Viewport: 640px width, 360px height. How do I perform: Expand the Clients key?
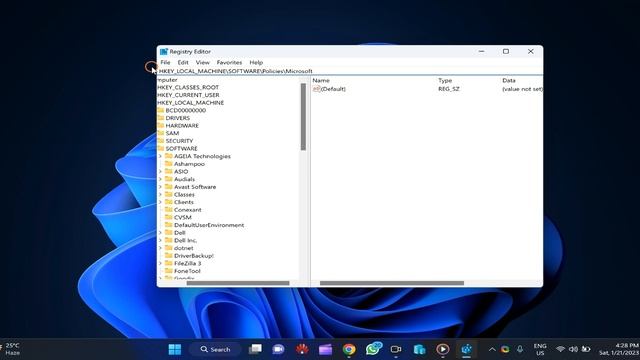point(160,202)
